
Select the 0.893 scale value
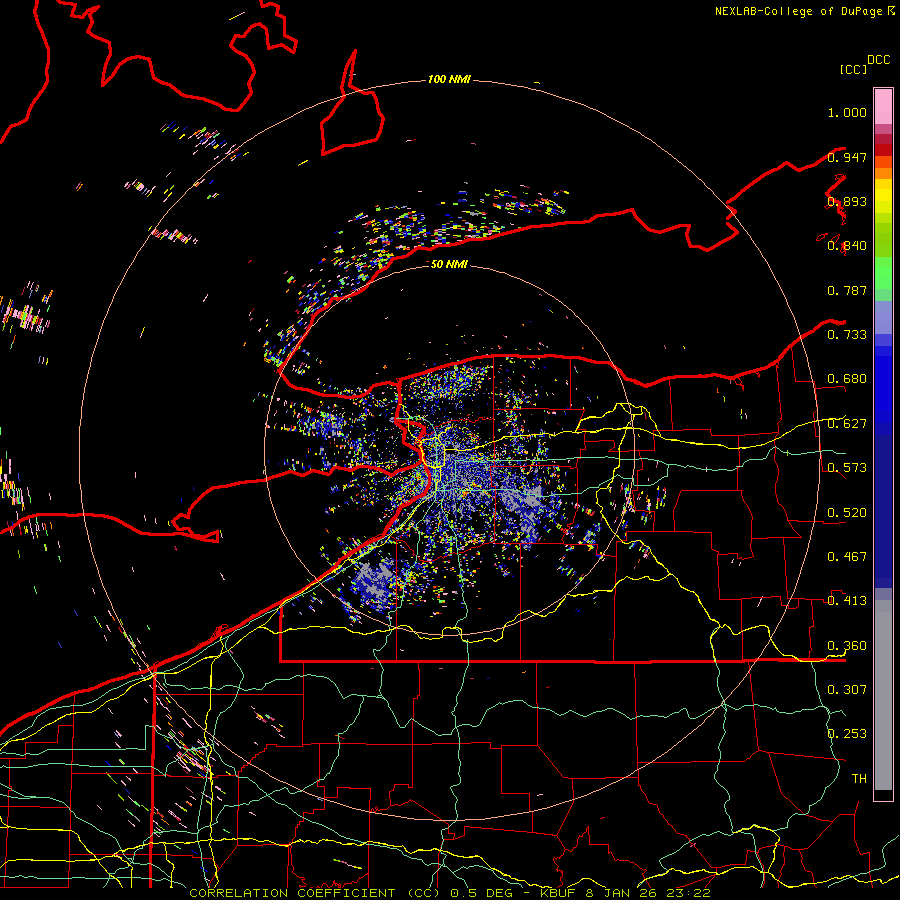pos(847,201)
